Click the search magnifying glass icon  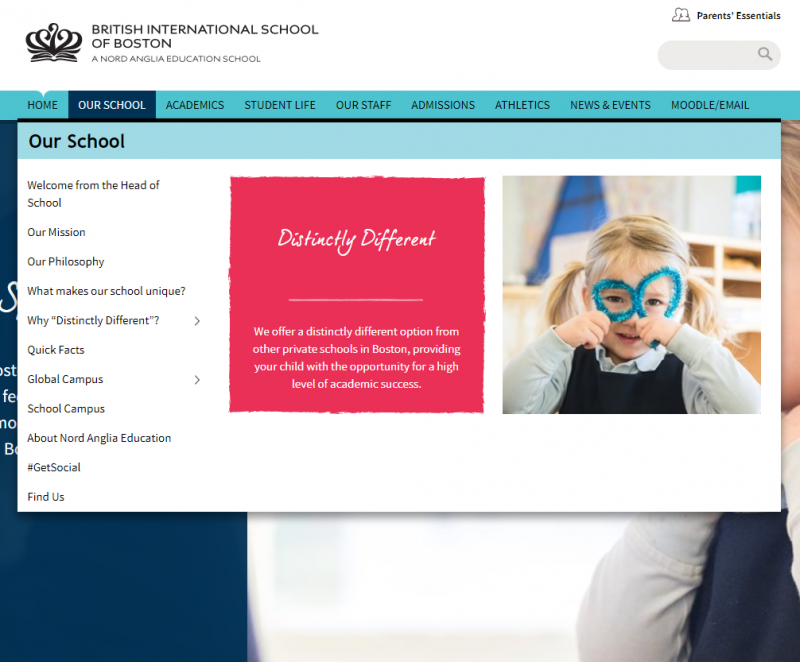click(x=765, y=54)
